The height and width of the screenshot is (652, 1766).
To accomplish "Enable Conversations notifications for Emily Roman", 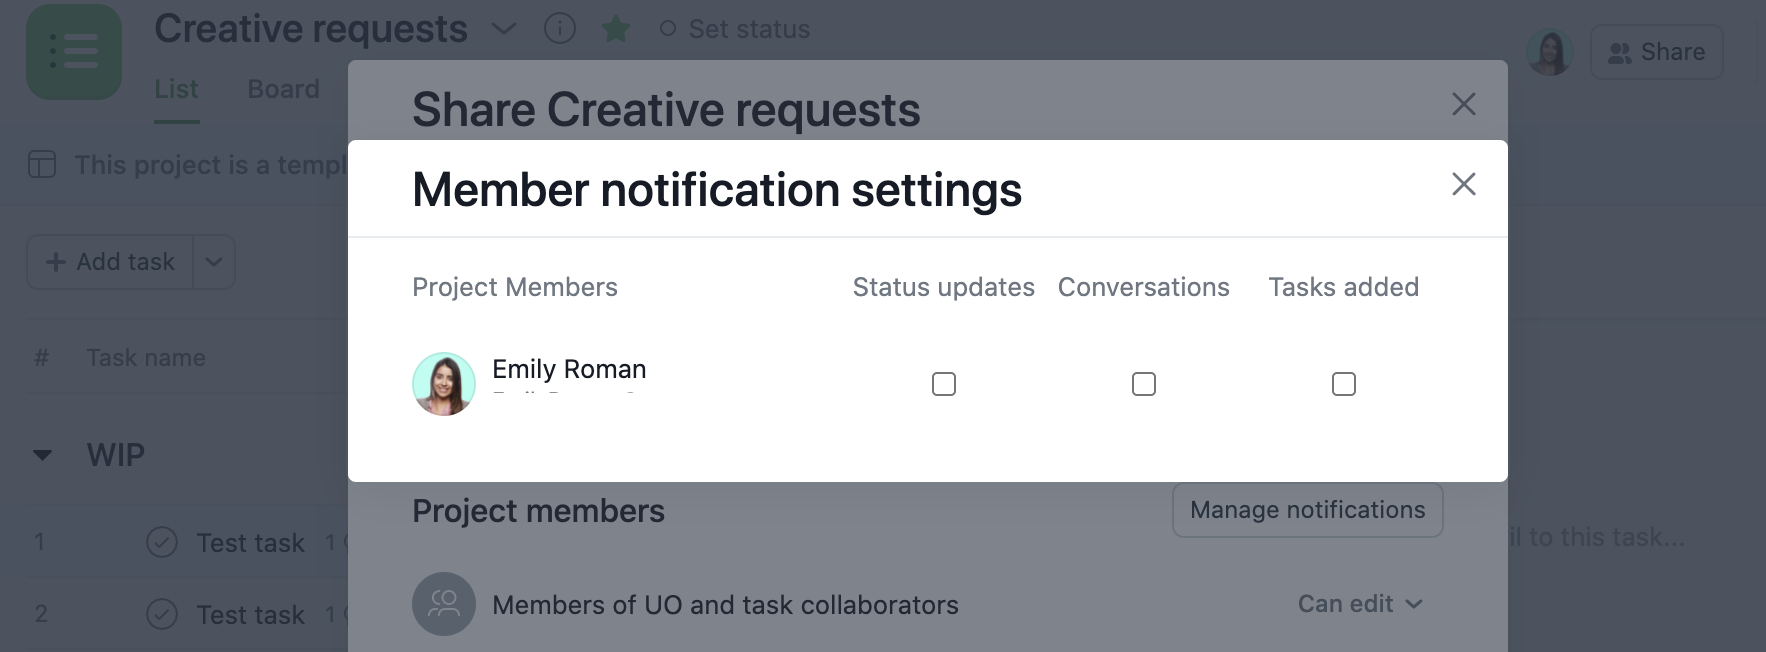I will pyautogui.click(x=1144, y=384).
